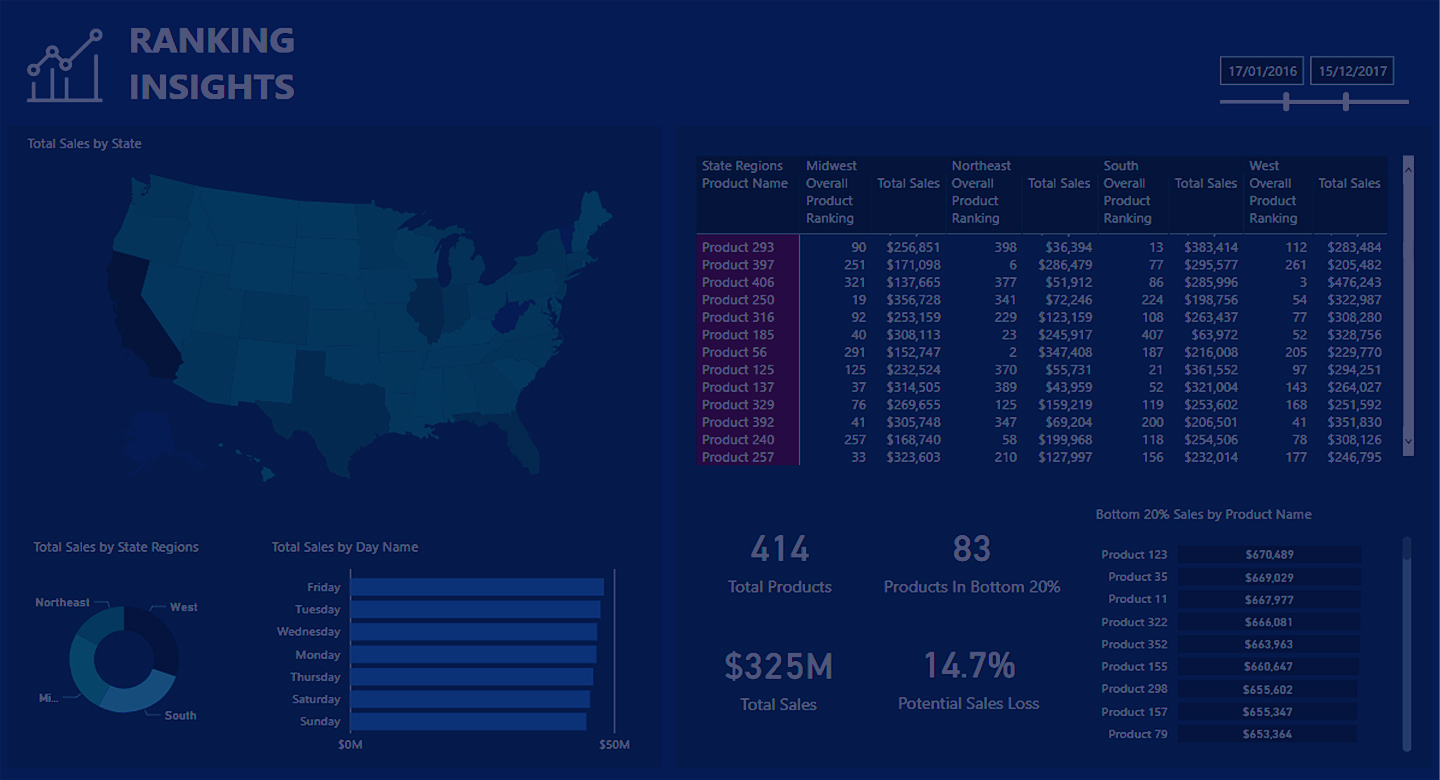Select the Sunday sales bar
Viewport: 1440px width, 780px height.
[x=468, y=721]
